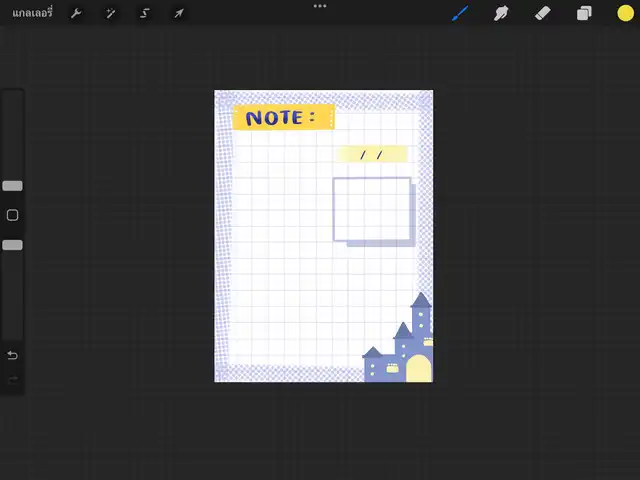640x480 pixels.
Task: Activate the Transform arrow tool
Action: point(179,14)
